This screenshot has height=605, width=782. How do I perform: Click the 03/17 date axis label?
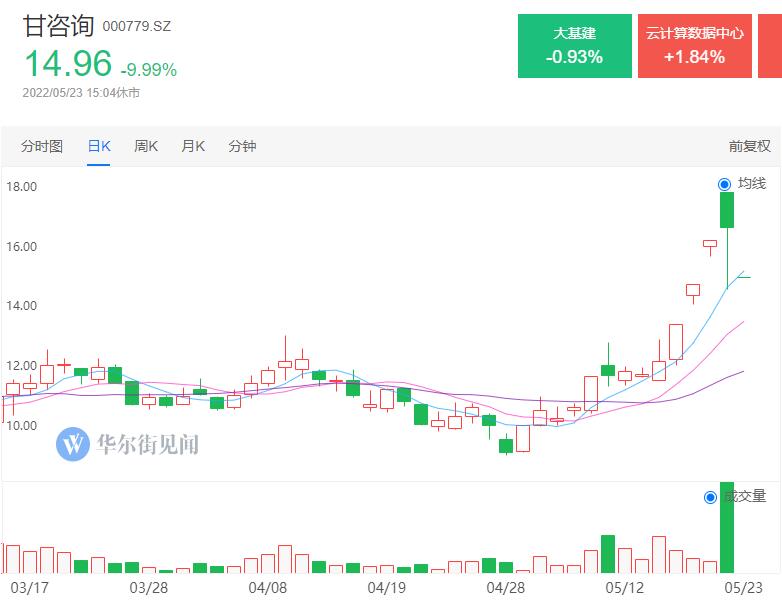point(29,588)
